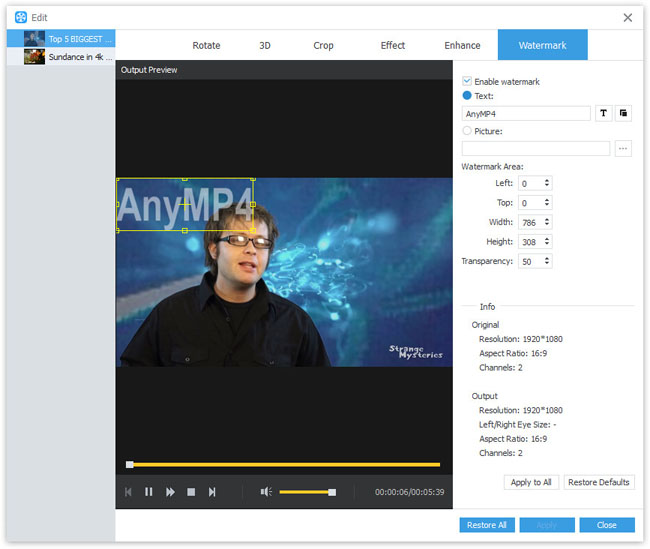Viewport: 650px width, 549px height.
Task: Open the watermark text color picker icon
Action: (x=623, y=114)
